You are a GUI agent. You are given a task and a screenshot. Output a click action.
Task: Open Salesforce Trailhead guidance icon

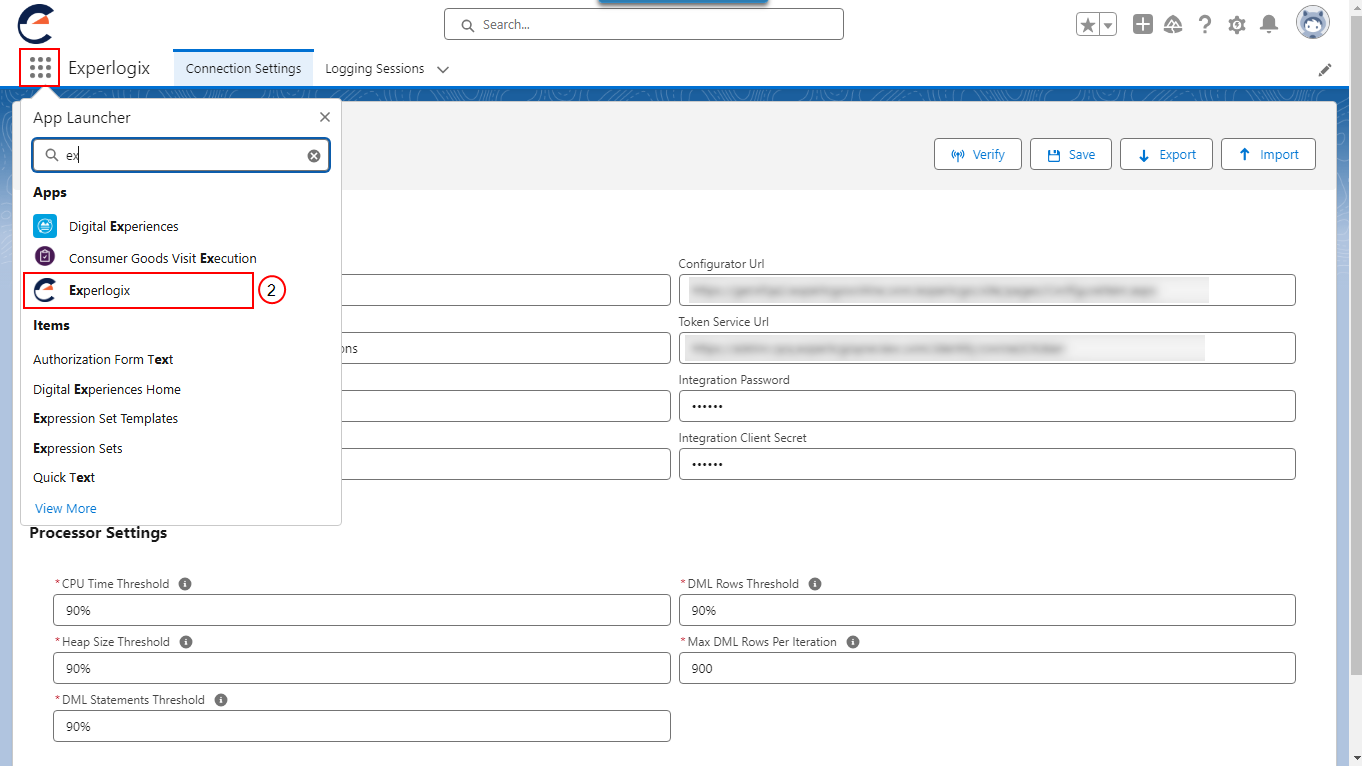(1174, 24)
